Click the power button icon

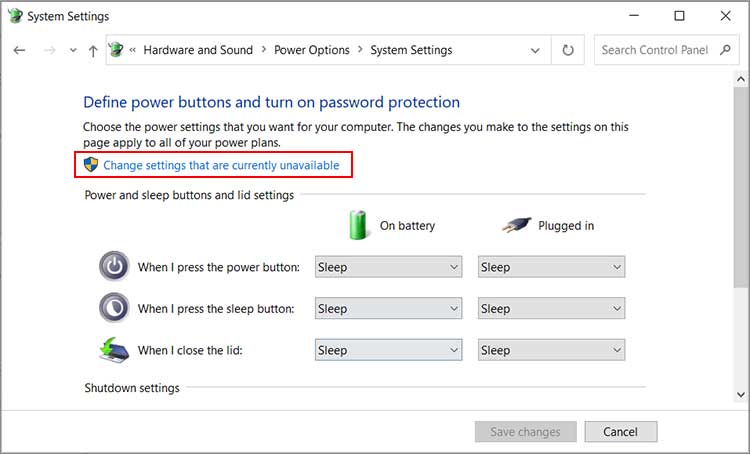point(115,266)
